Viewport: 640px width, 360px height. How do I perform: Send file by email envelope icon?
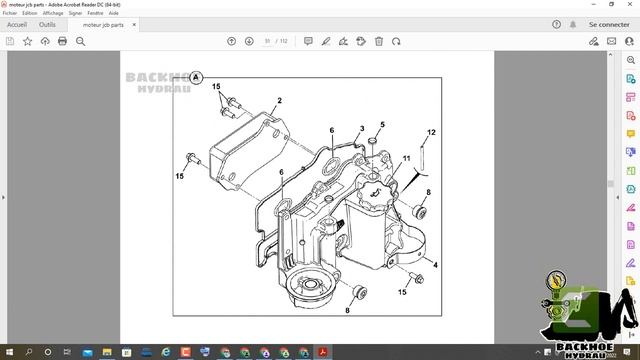coord(611,41)
